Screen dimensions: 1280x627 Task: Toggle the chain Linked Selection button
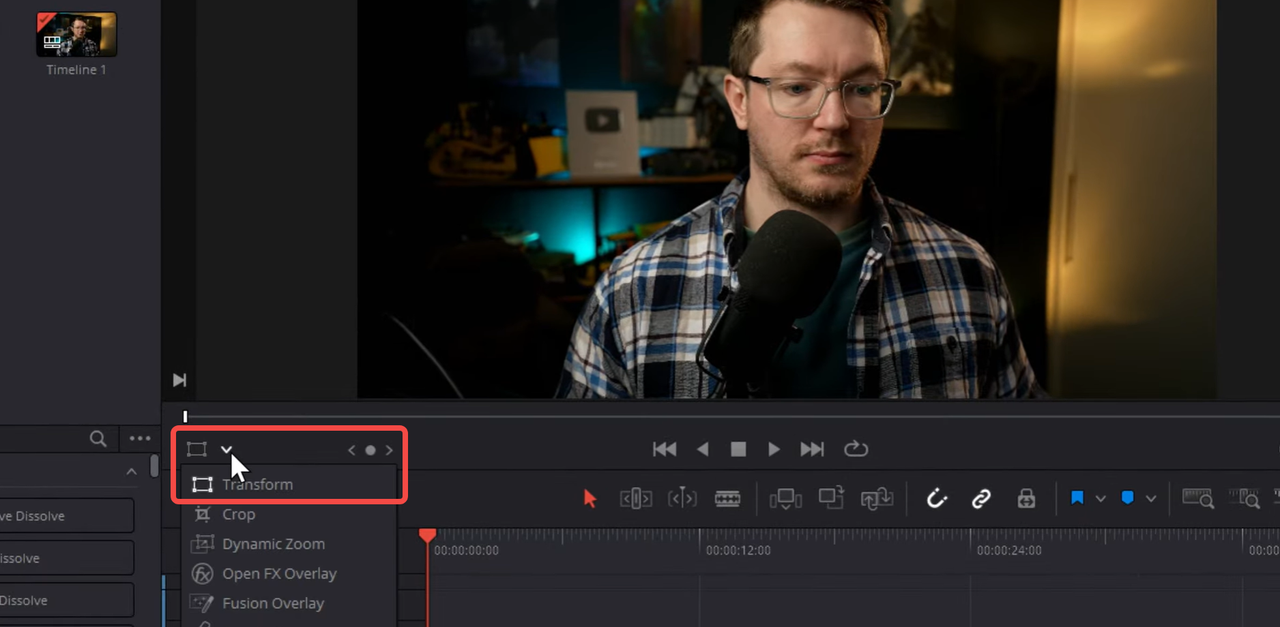[981, 498]
